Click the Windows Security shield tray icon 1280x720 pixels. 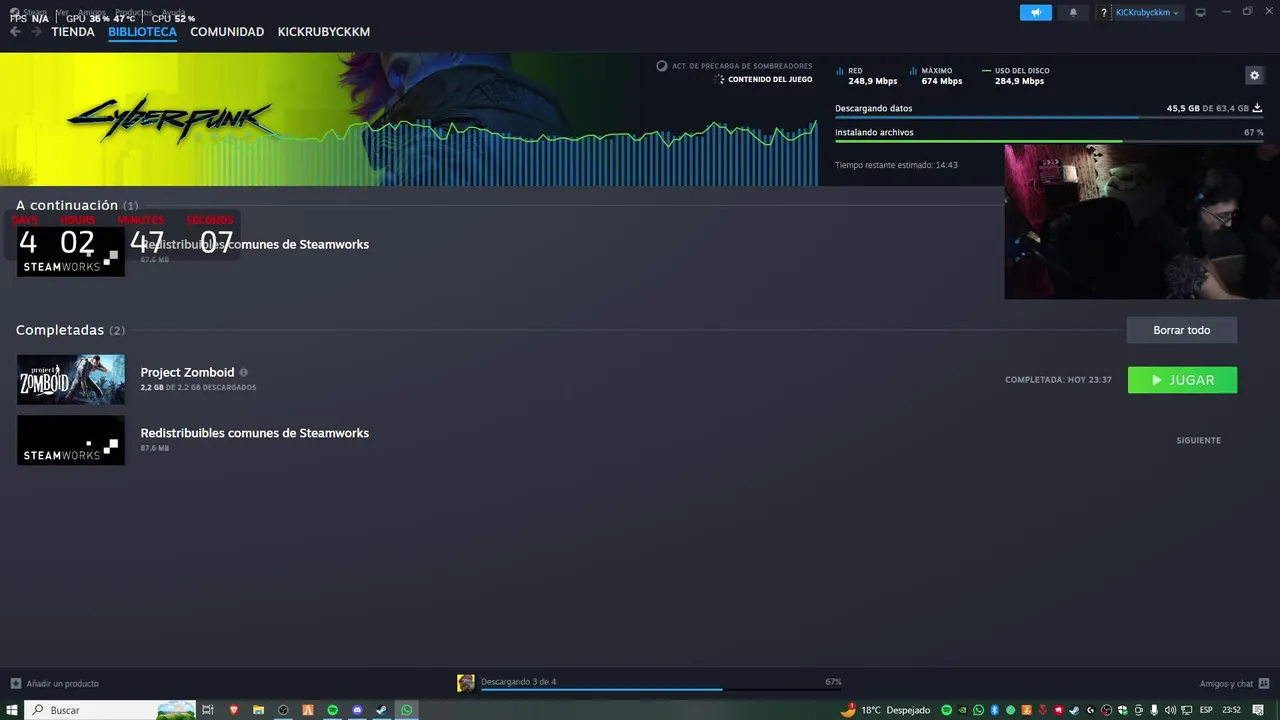click(1122, 710)
